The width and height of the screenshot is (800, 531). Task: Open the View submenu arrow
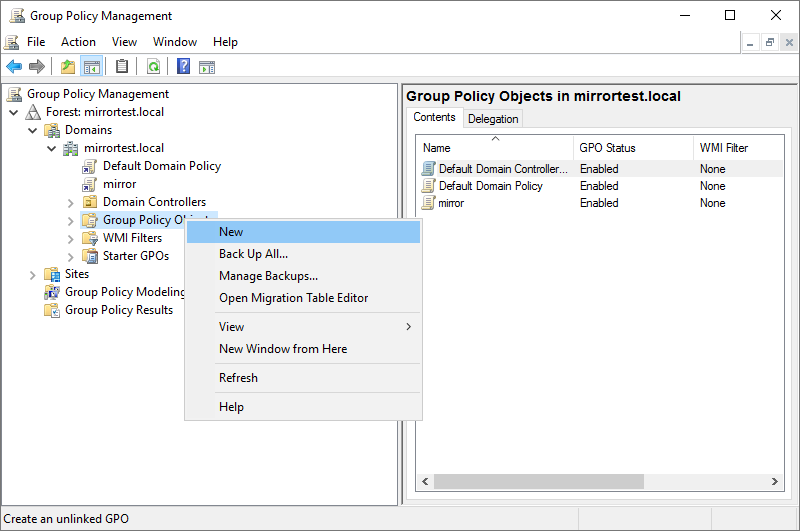coord(409,326)
